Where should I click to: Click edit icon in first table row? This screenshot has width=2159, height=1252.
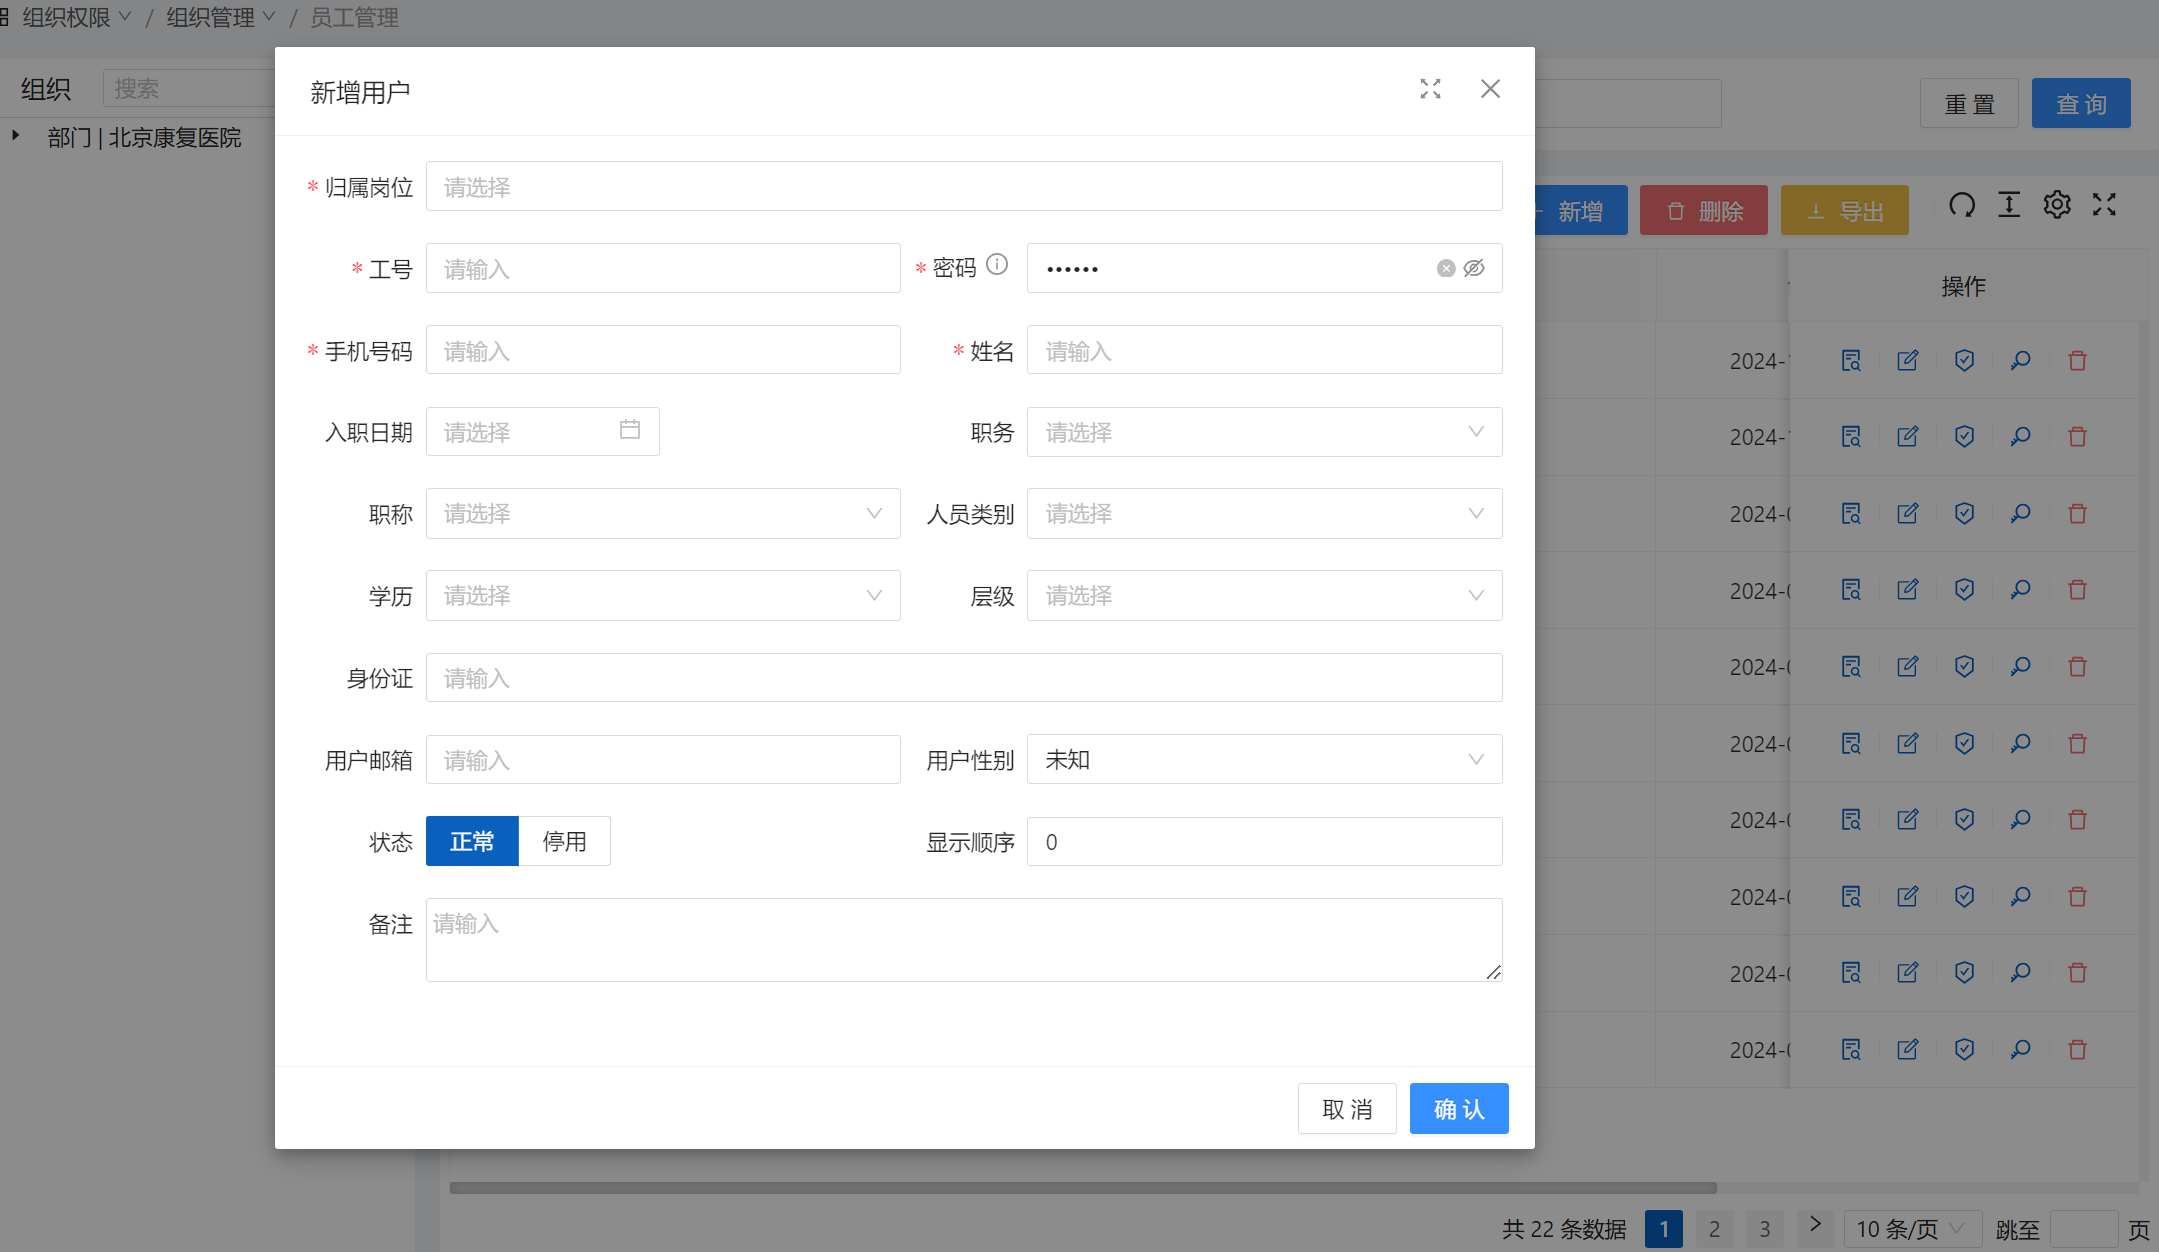1908,361
